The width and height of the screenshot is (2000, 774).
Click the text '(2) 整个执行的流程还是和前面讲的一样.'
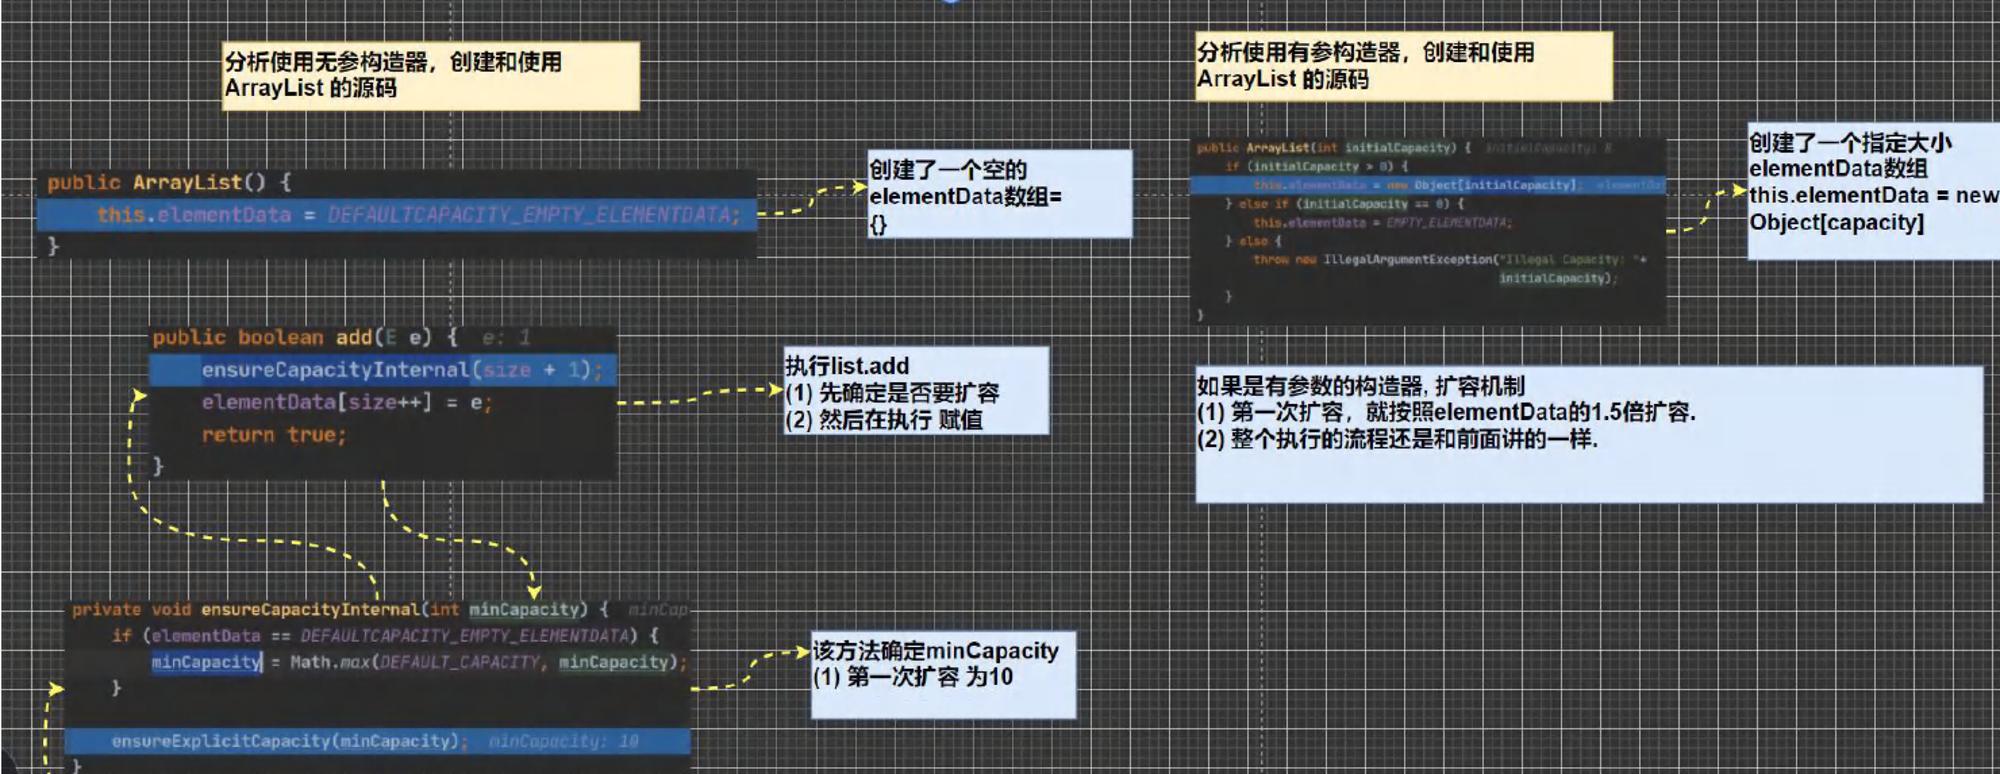pyautogui.click(x=1397, y=438)
